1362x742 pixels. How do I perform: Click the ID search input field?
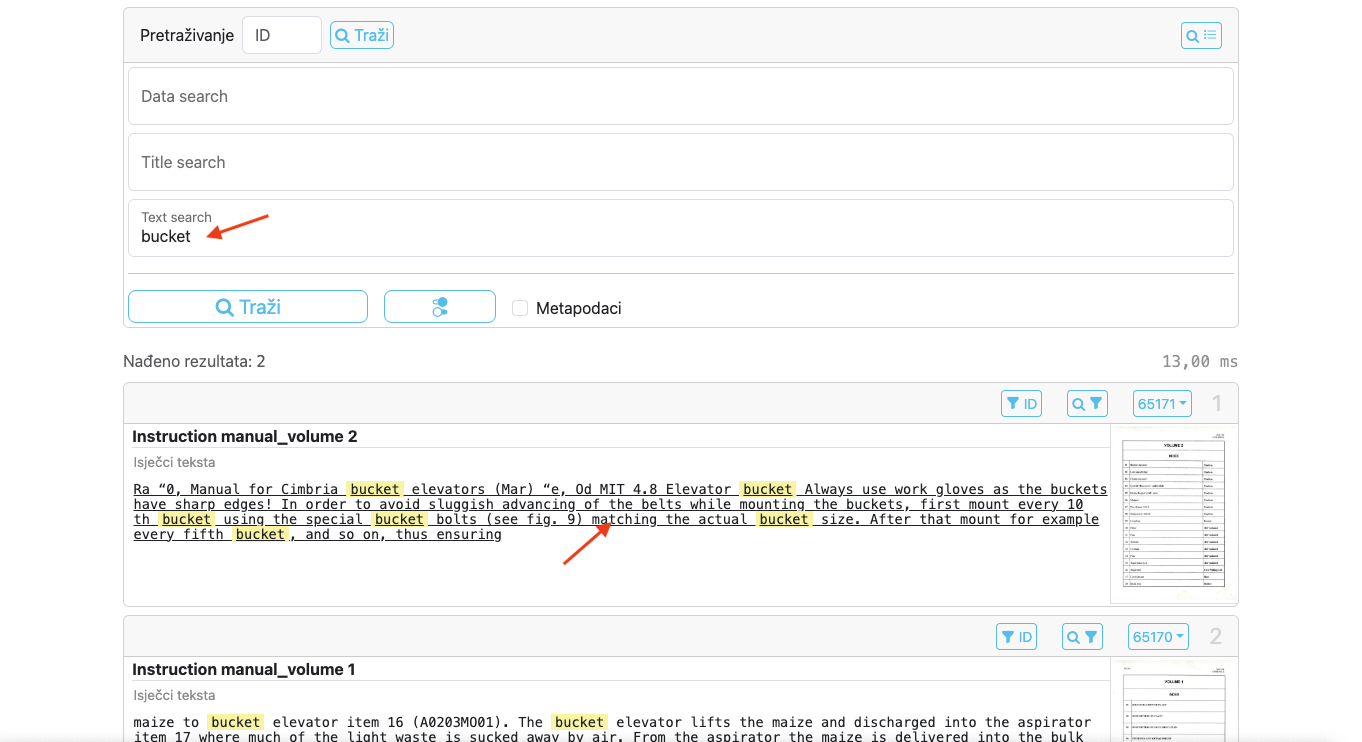point(282,35)
